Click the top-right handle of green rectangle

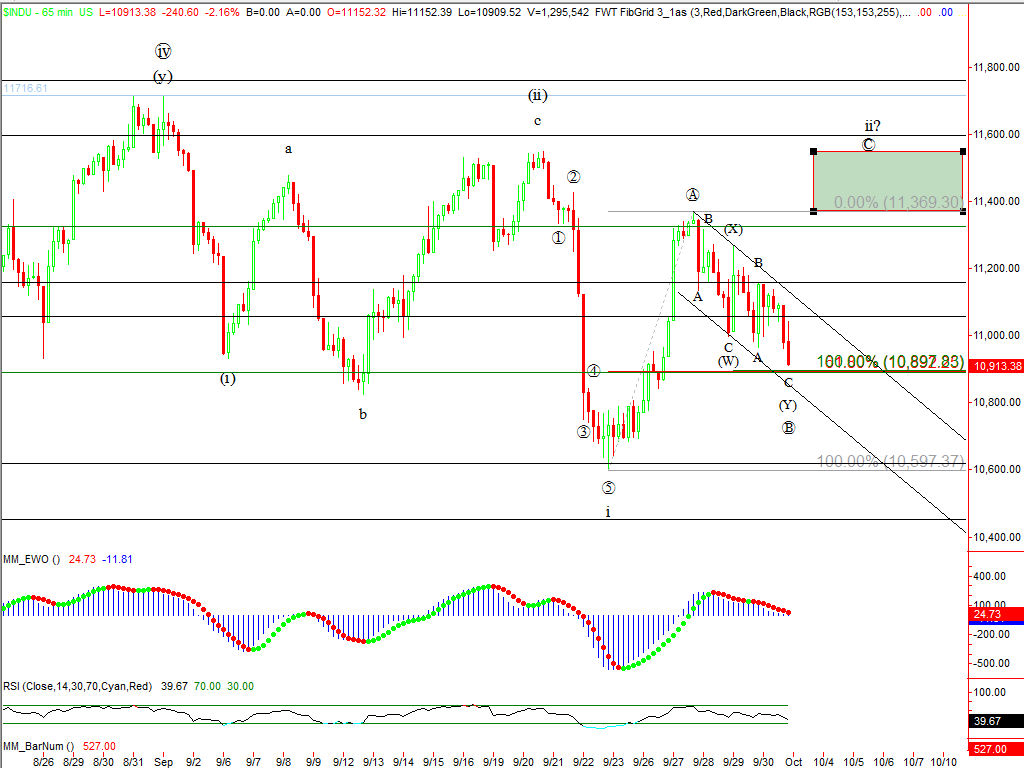click(963, 152)
